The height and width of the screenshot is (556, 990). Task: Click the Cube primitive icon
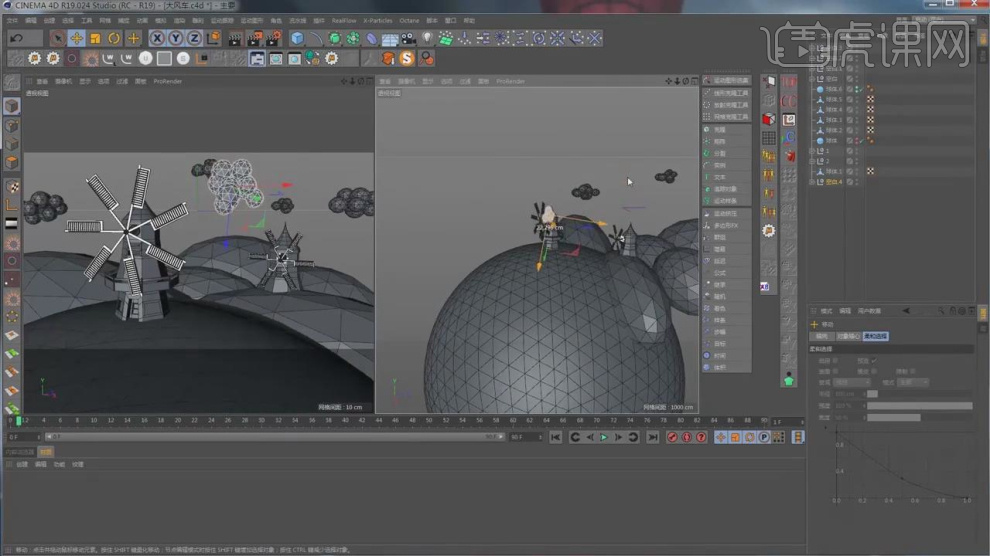pyautogui.click(x=297, y=38)
